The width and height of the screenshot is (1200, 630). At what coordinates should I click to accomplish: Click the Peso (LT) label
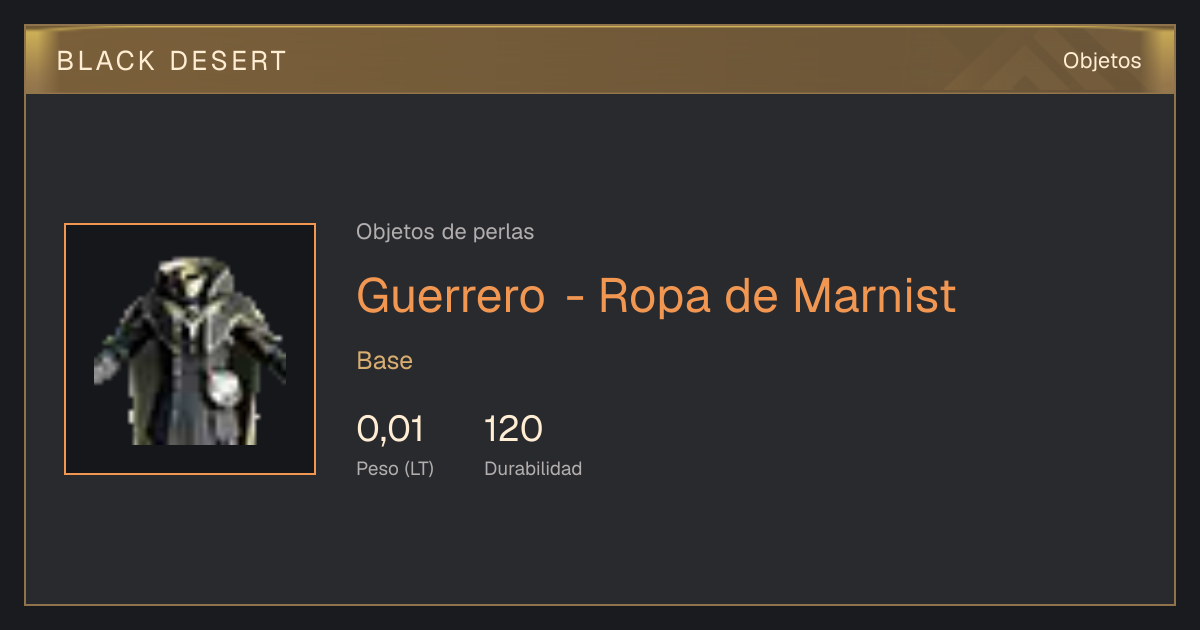395,468
